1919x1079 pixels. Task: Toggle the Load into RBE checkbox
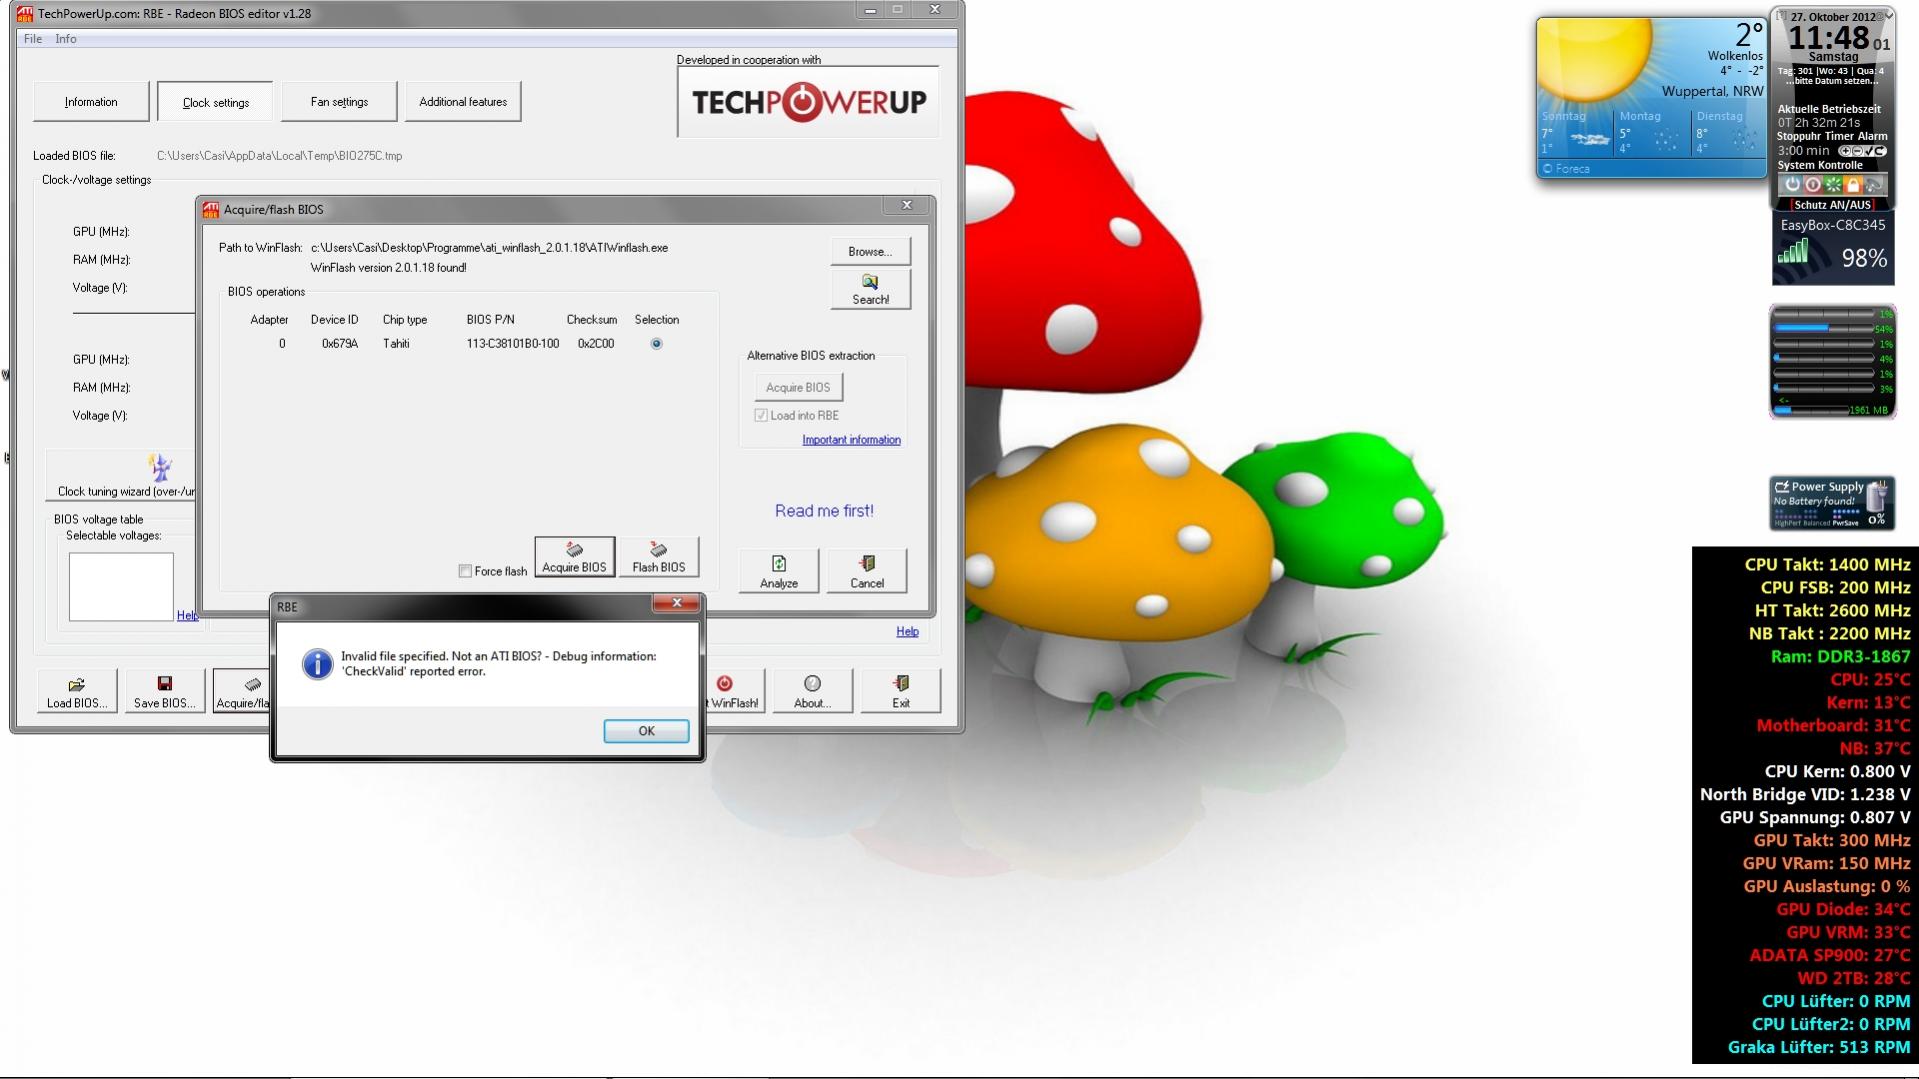(x=761, y=415)
